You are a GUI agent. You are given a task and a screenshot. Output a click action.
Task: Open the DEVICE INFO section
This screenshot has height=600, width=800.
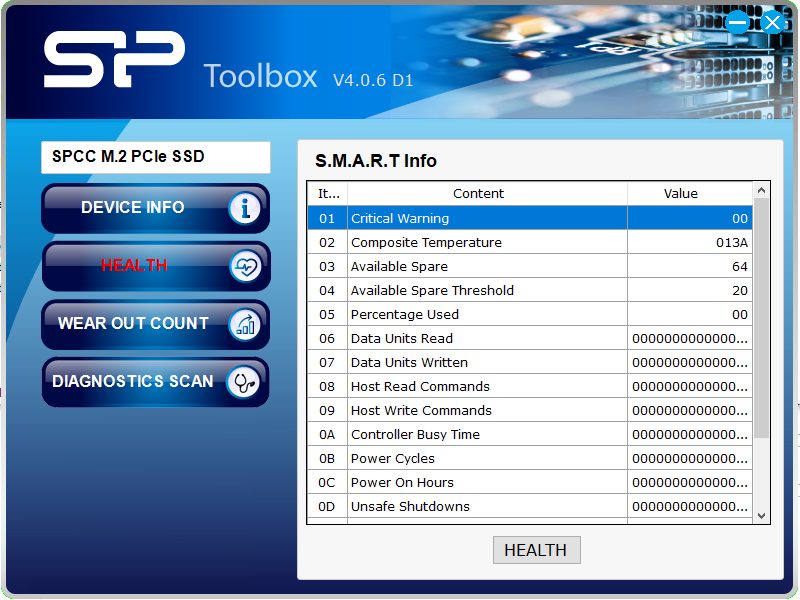[134, 208]
